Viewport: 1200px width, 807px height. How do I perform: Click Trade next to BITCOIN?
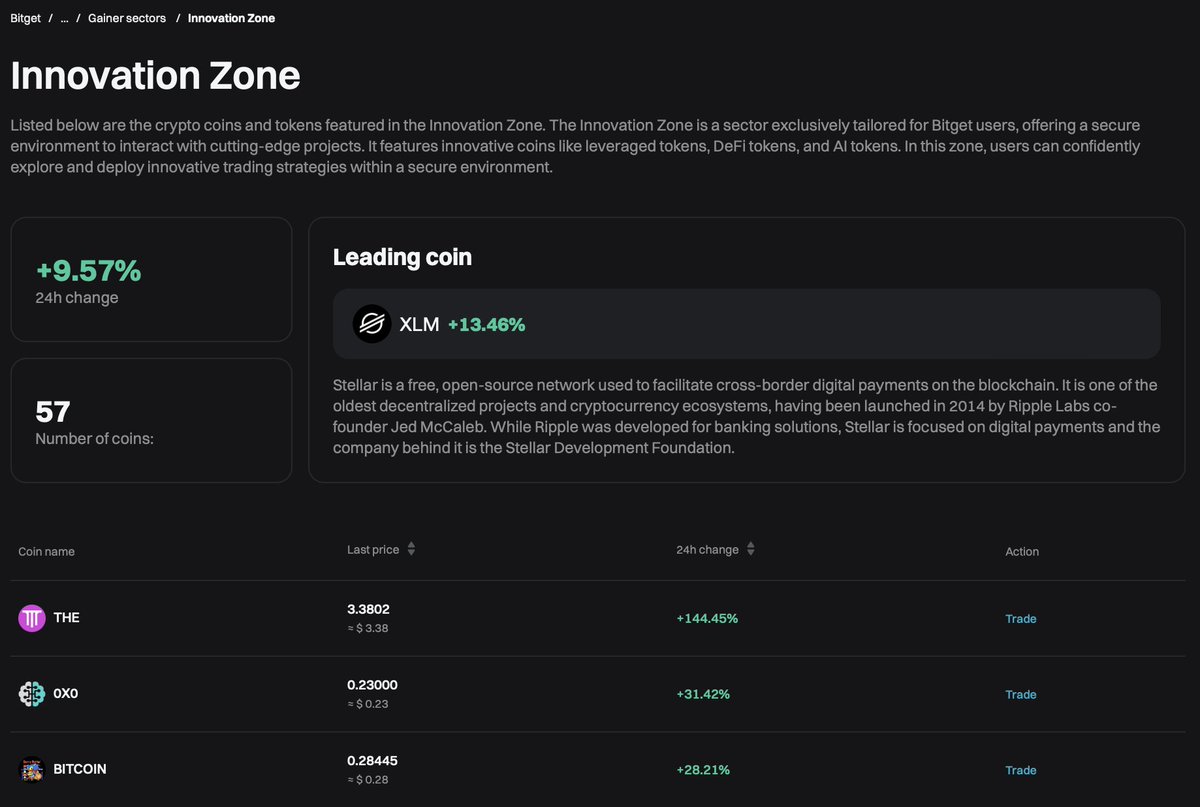pos(1020,770)
